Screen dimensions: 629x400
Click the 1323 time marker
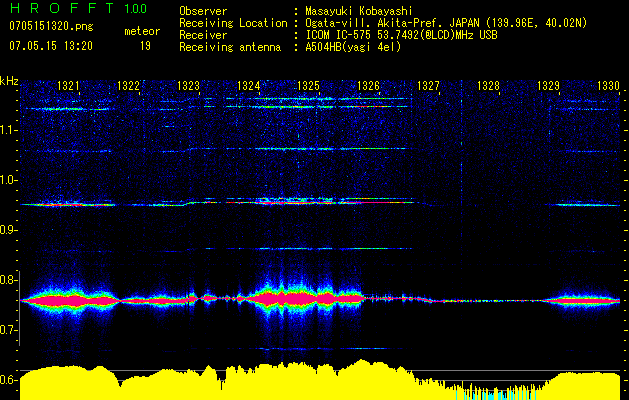[x=189, y=85]
